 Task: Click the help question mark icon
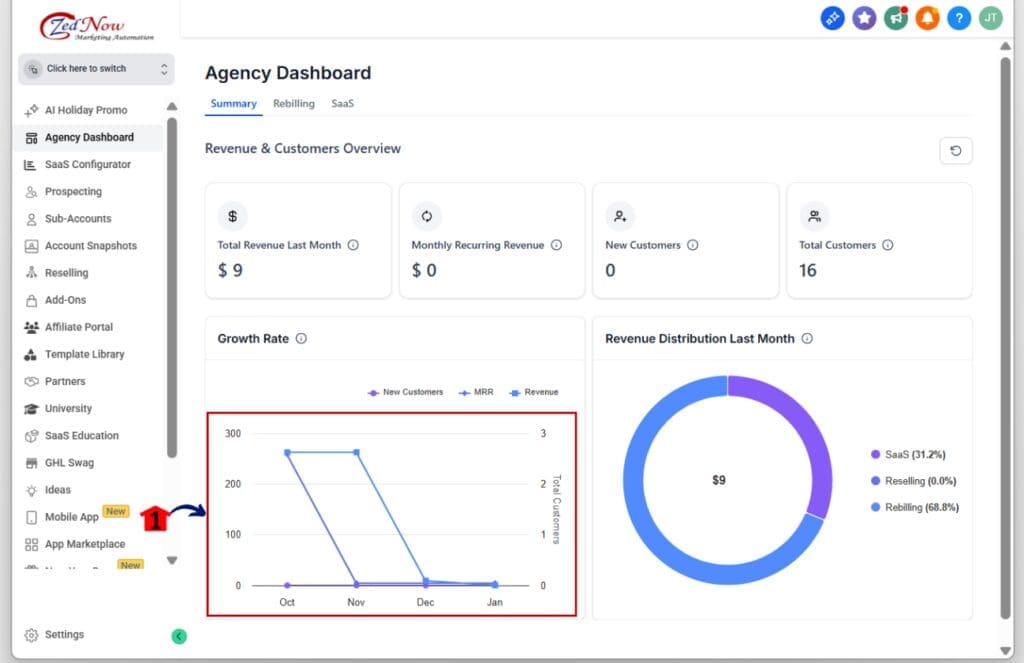coord(959,18)
